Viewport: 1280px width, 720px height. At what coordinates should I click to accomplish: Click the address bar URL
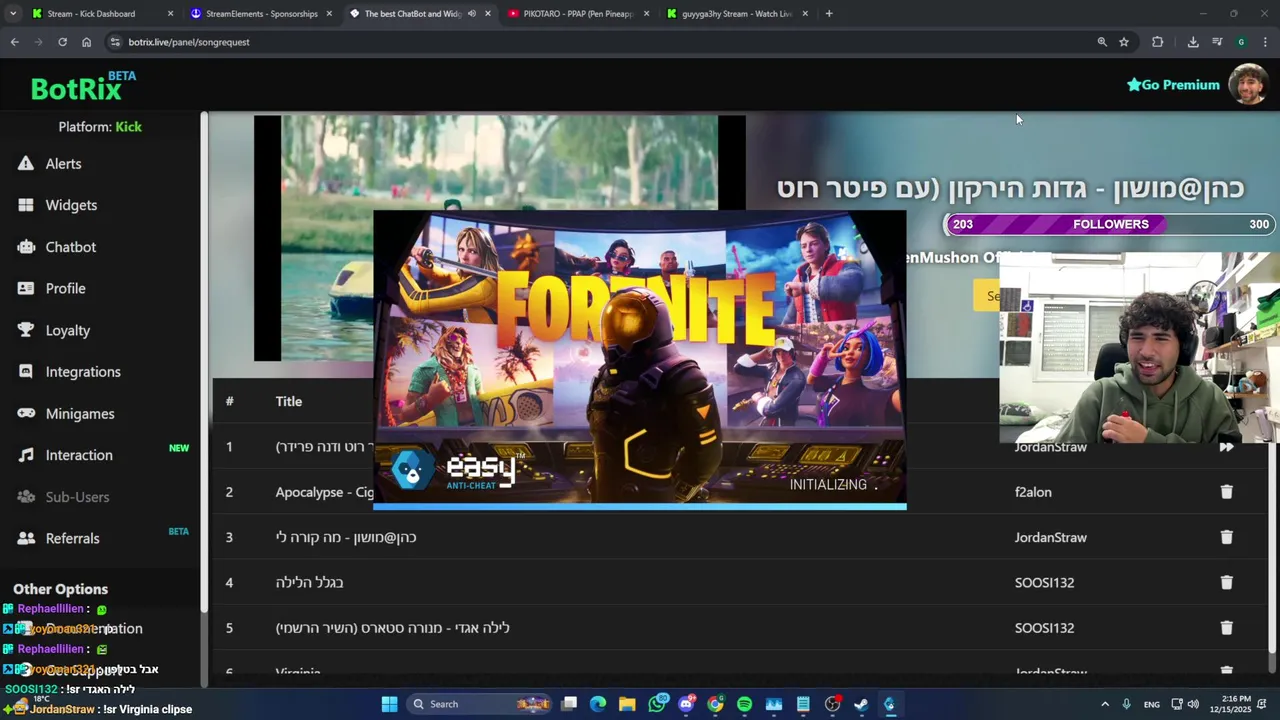click(189, 42)
